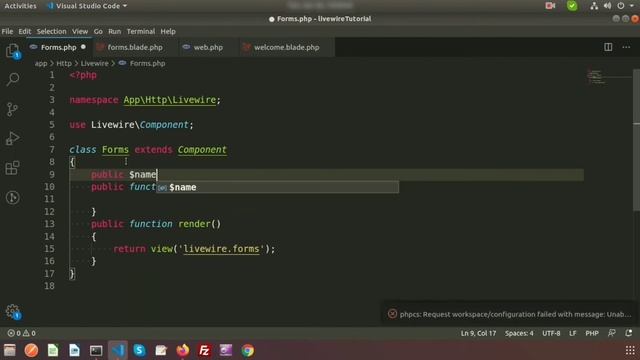The image size is (640, 360).
Task: Open Source Control view
Action: [13, 109]
